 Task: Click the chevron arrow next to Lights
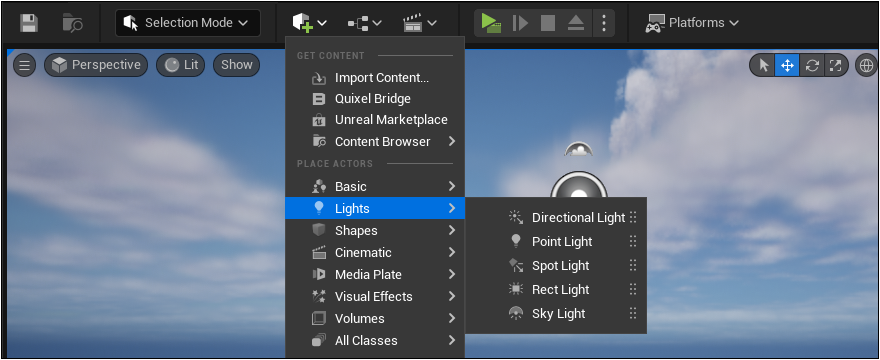click(452, 208)
